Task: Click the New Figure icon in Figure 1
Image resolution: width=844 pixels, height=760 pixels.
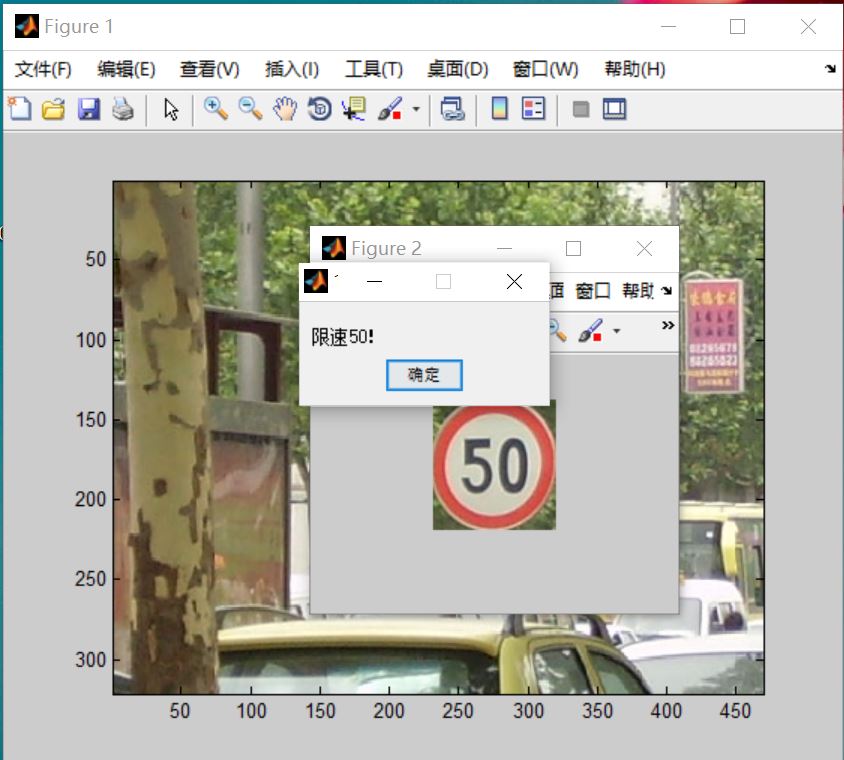Action: [20, 109]
